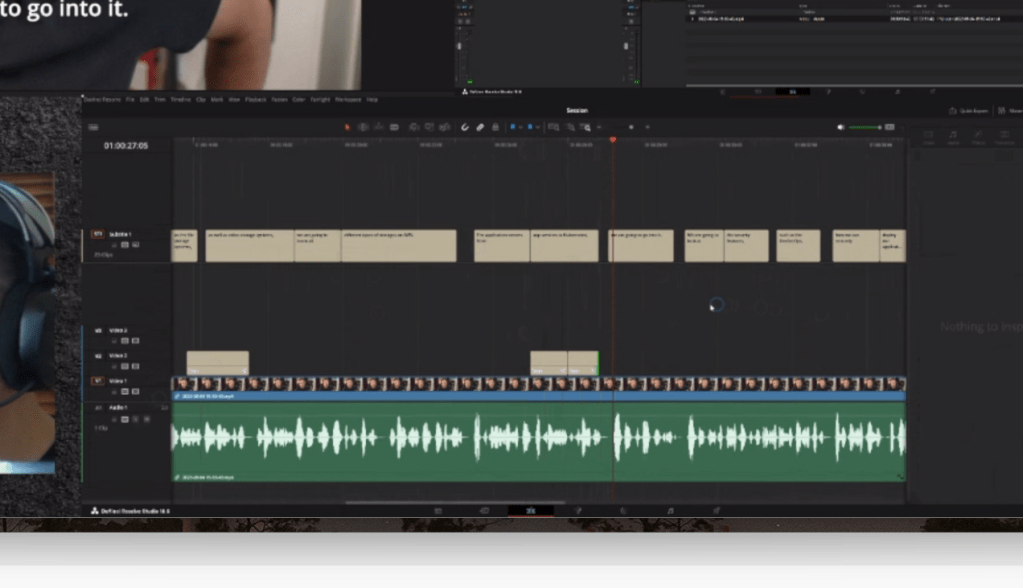Viewport: 1023px width, 588px height.
Task: Click the Detail zoom icon
Action: coord(571,127)
